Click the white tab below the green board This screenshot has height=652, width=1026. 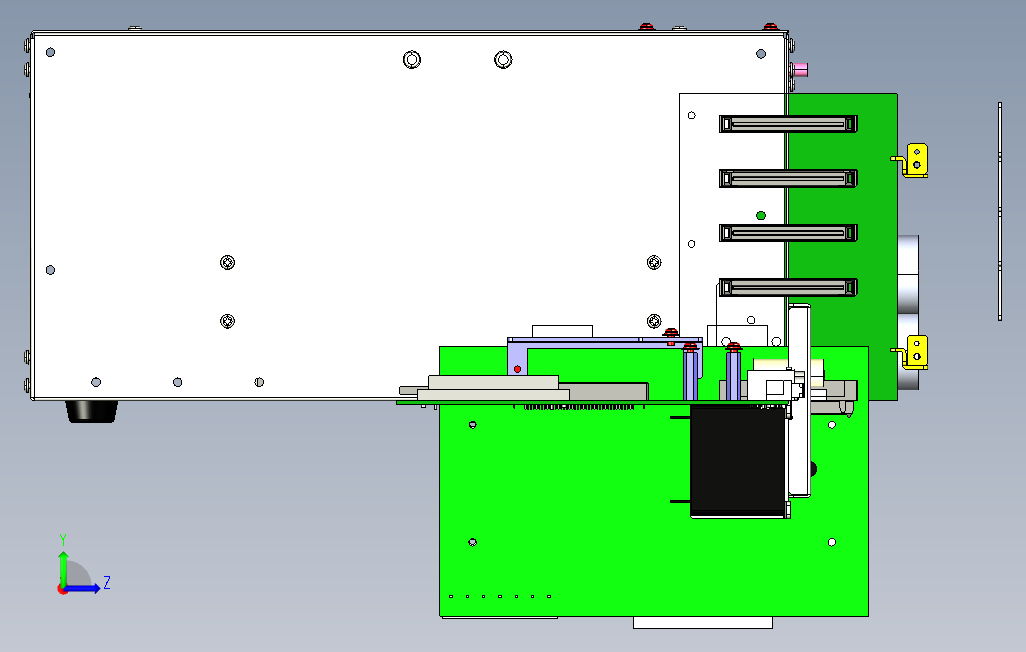tap(703, 623)
